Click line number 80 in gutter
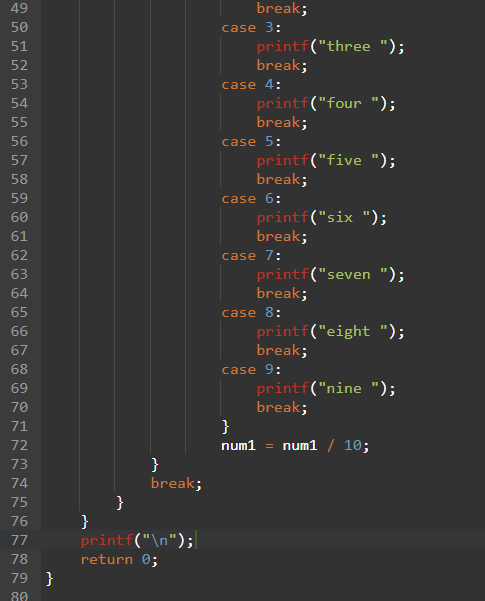This screenshot has width=485, height=601. (x=19, y=596)
